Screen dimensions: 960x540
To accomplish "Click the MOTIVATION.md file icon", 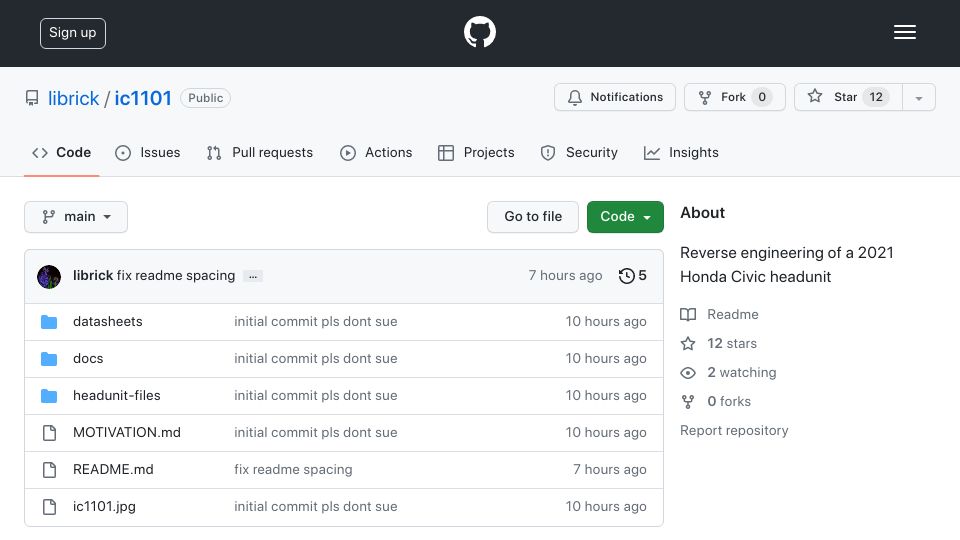I will click(49, 433).
